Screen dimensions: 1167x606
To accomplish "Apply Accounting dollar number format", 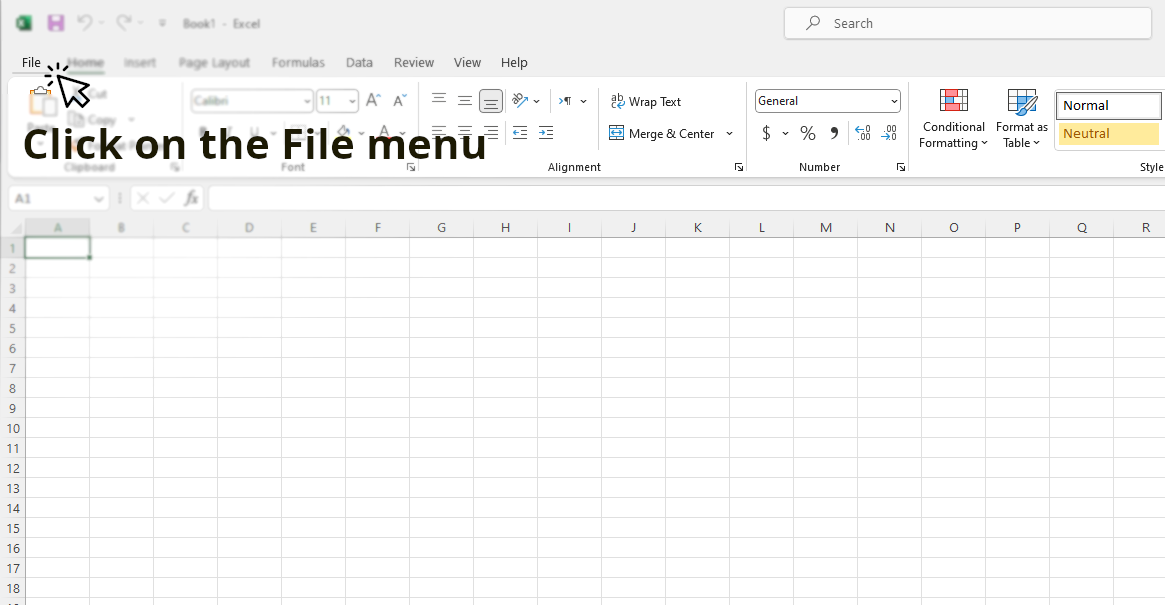I will click(x=767, y=133).
